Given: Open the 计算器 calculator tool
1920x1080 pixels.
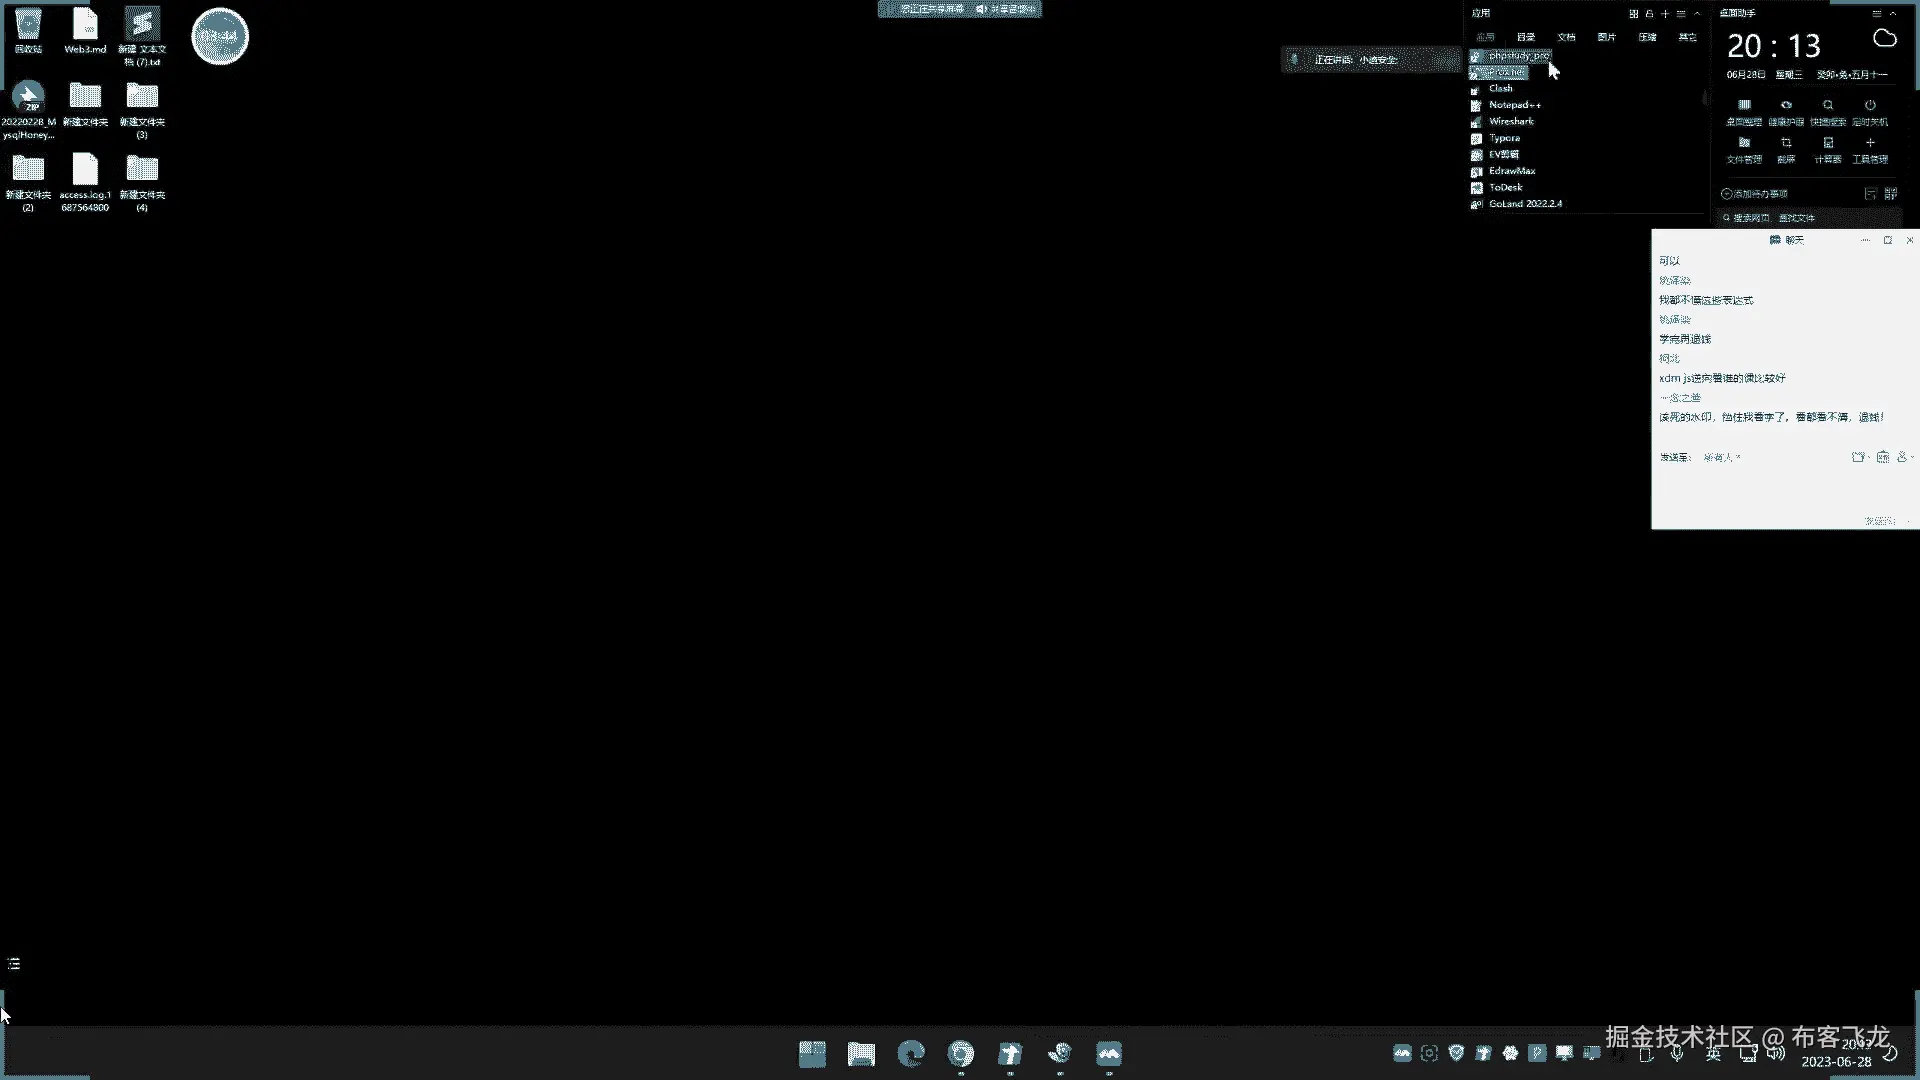Looking at the screenshot, I should click(x=1828, y=144).
